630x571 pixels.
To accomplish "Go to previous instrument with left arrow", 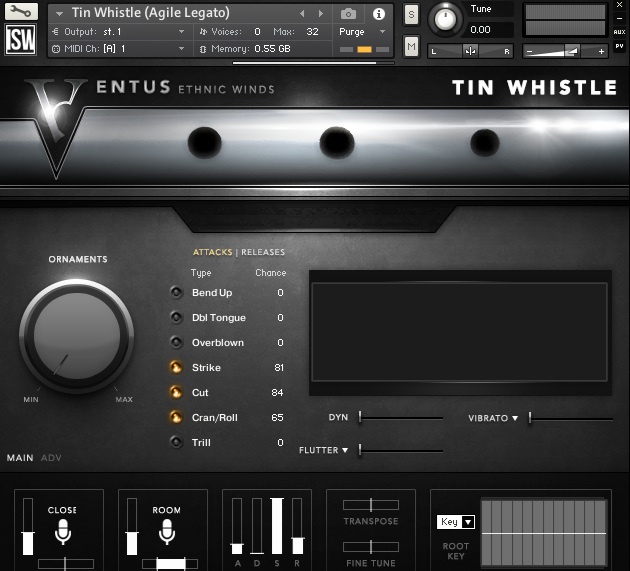I will (x=302, y=14).
